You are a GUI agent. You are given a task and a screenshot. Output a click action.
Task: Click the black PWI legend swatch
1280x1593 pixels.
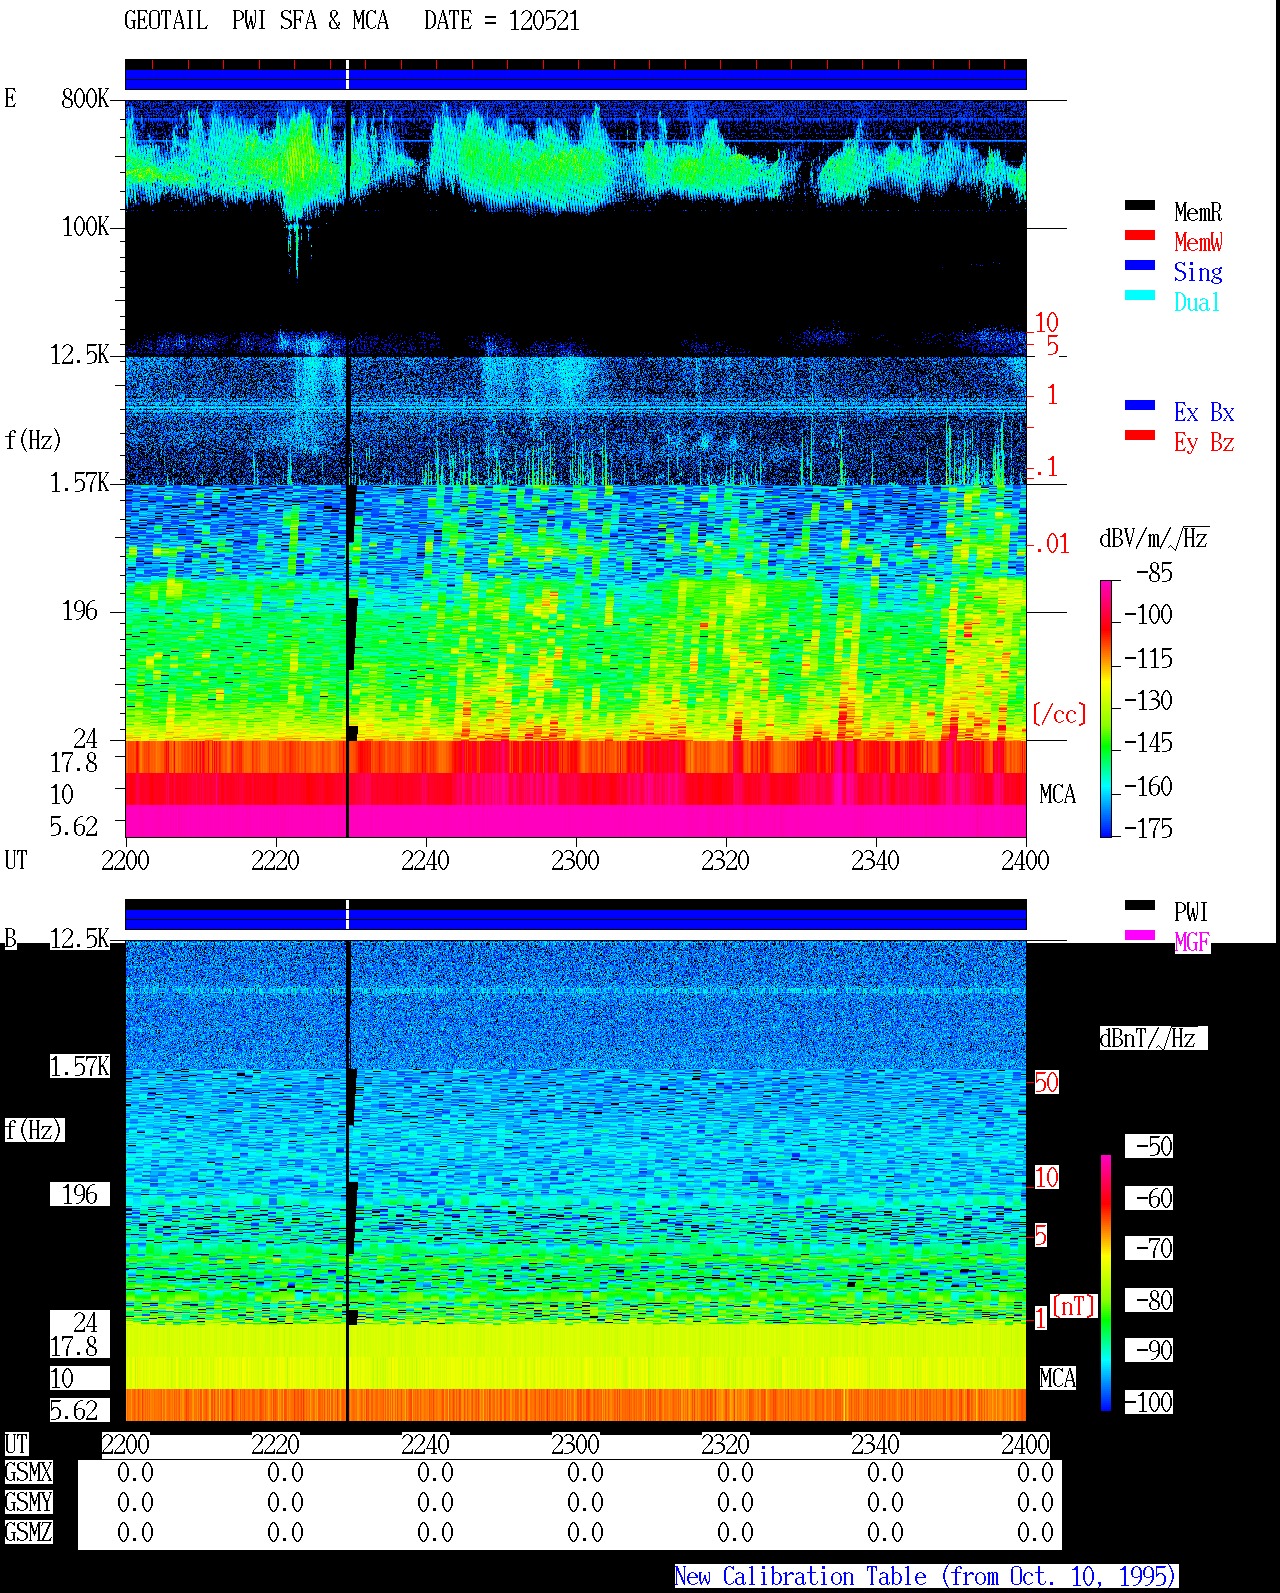pos(1140,905)
